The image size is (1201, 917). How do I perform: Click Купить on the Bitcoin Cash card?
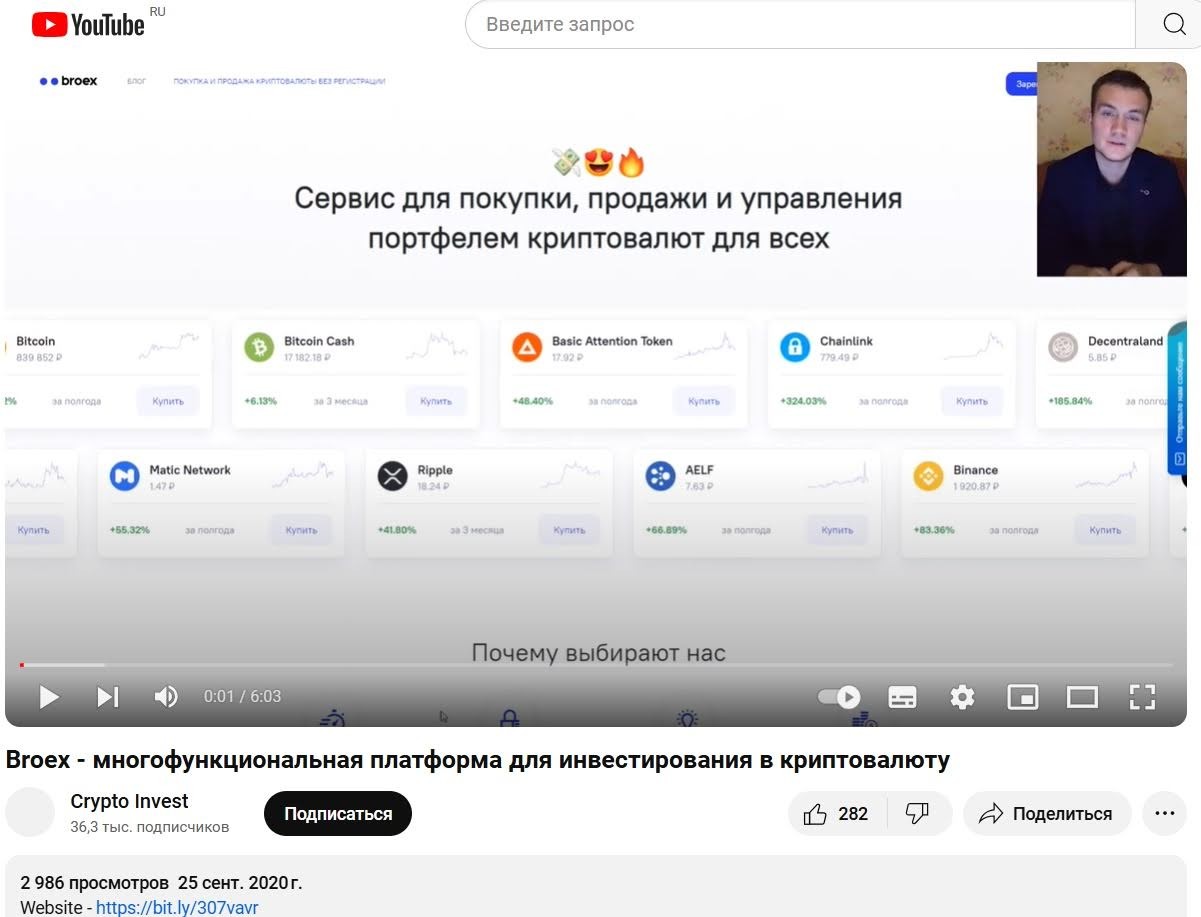pyautogui.click(x=436, y=401)
